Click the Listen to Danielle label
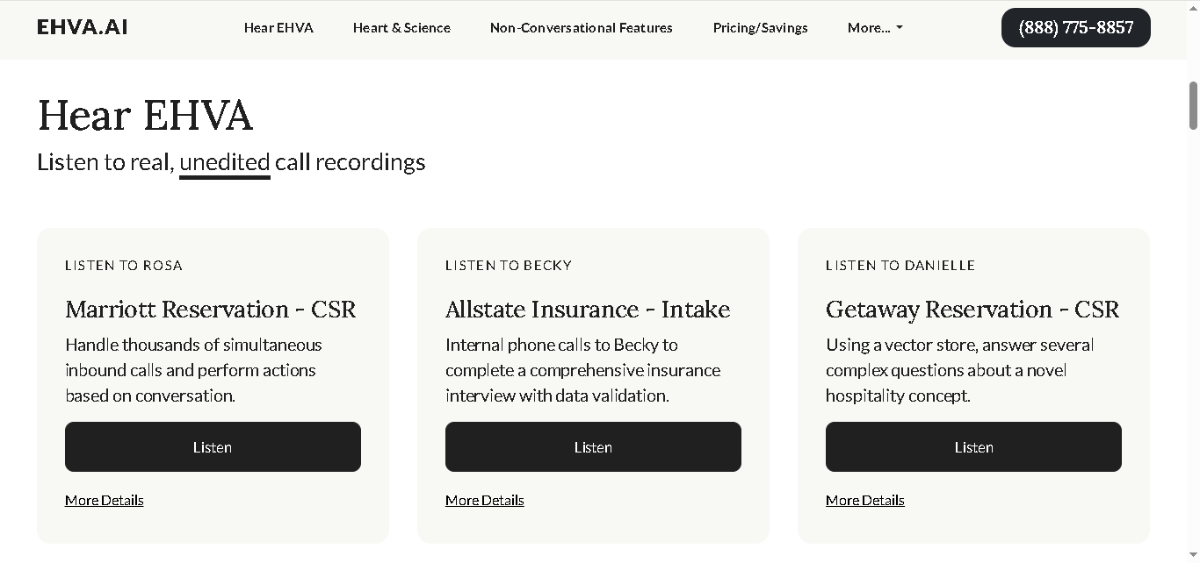The height and width of the screenshot is (563, 1200). pos(900,265)
